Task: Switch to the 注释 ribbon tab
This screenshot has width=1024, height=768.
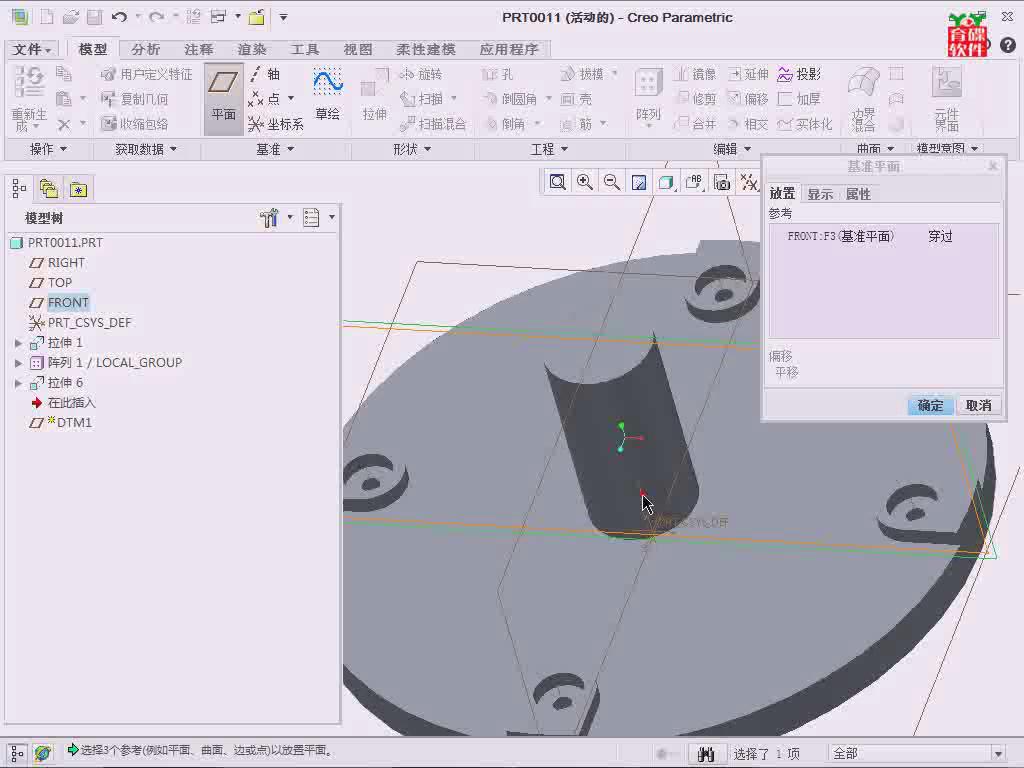Action: pyautogui.click(x=199, y=49)
